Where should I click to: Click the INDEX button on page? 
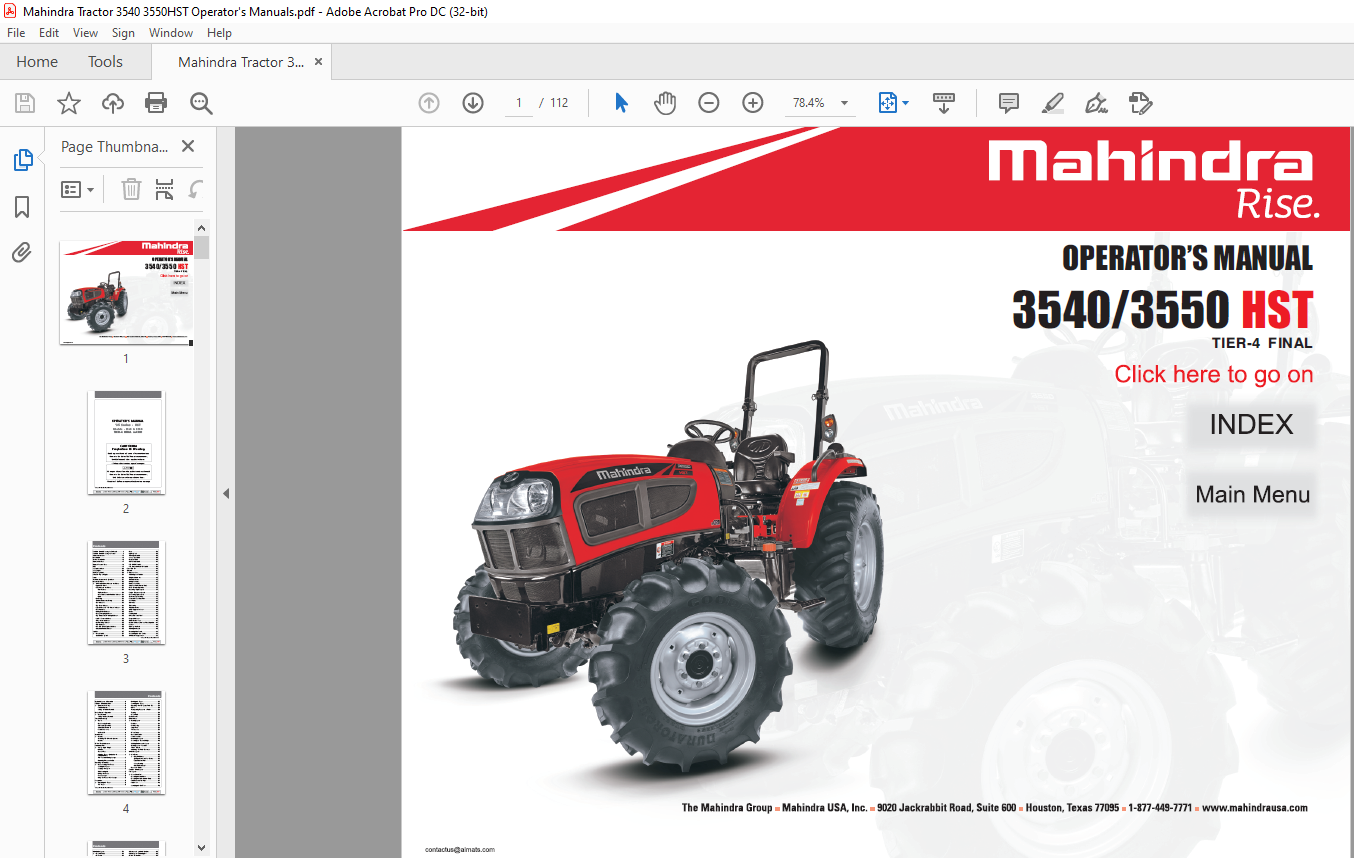click(x=1251, y=425)
